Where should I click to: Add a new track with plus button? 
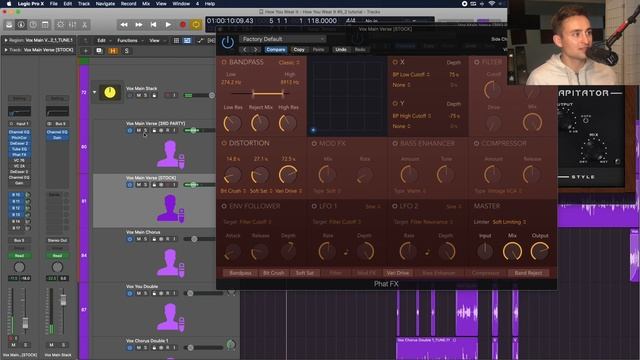[86, 51]
